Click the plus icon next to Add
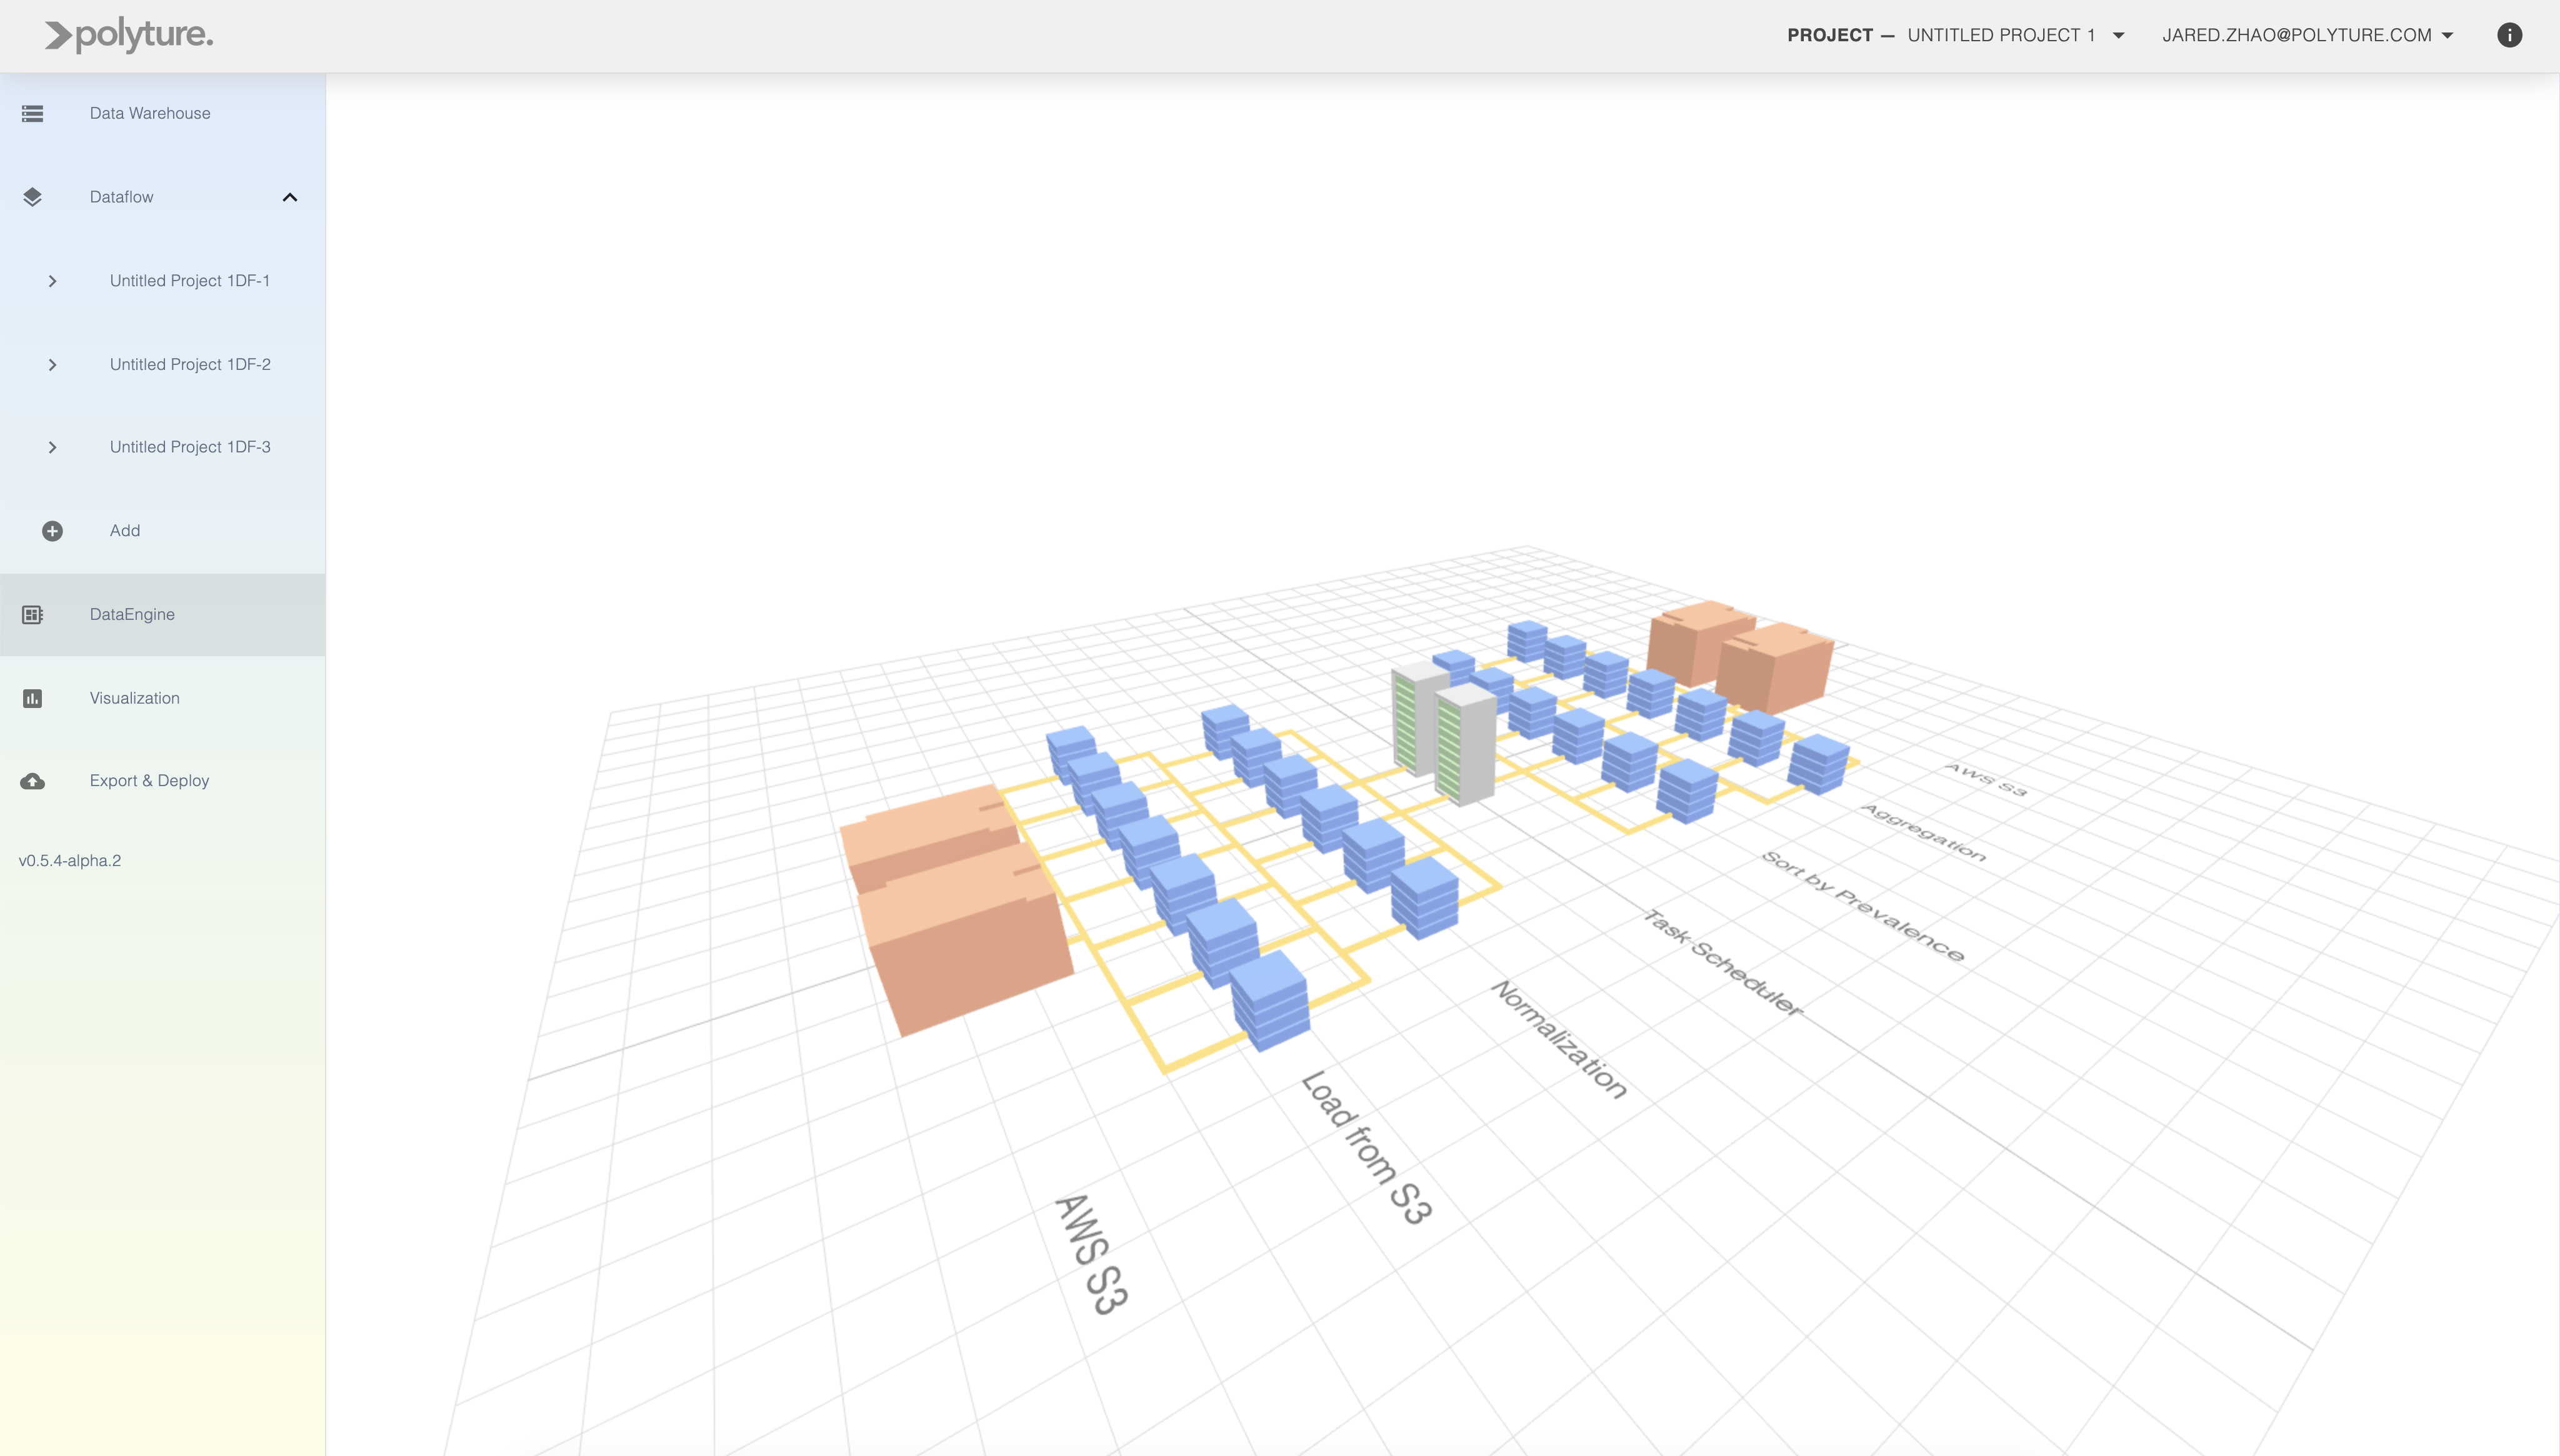The width and height of the screenshot is (2560, 1456). pos(52,531)
